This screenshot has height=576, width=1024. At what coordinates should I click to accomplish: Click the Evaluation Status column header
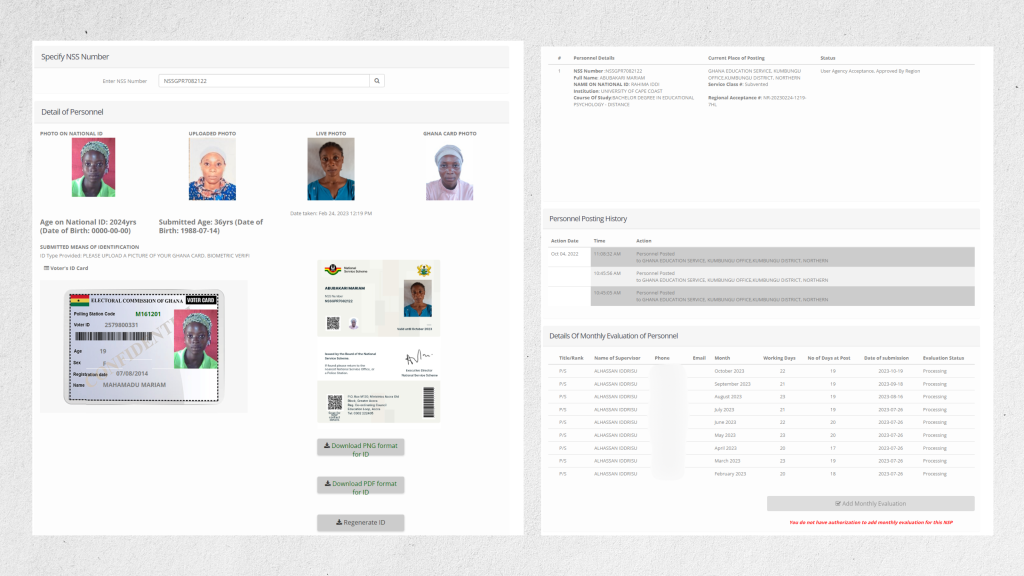pos(943,358)
